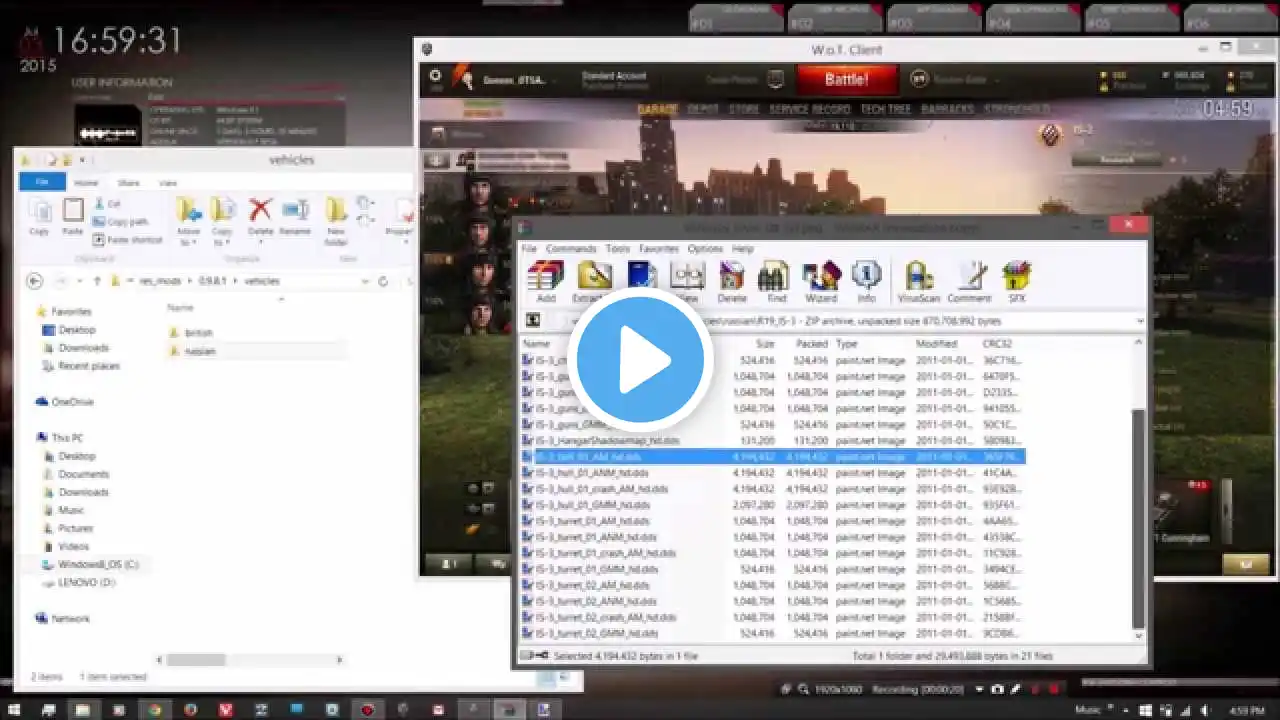
Task: Click Copy path in Explorer ribbon
Action: pyautogui.click(x=120, y=222)
